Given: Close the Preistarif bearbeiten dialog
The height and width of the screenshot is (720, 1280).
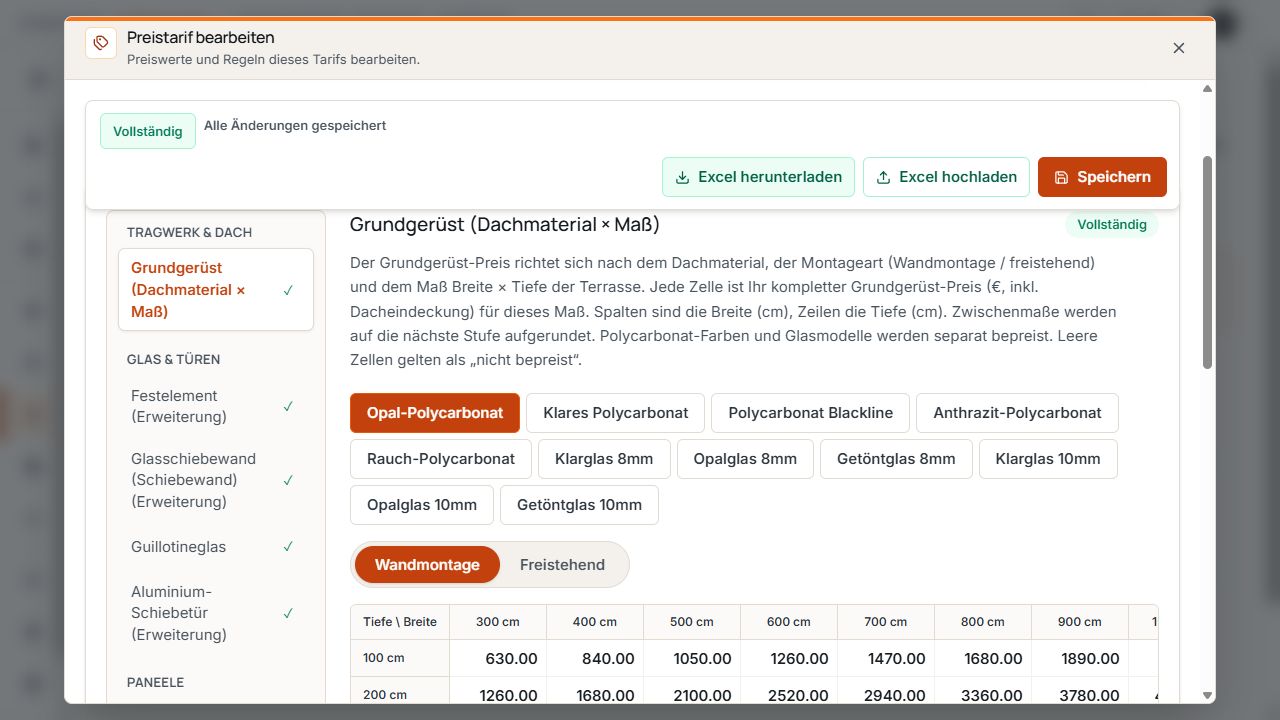Looking at the screenshot, I should coord(1179,48).
